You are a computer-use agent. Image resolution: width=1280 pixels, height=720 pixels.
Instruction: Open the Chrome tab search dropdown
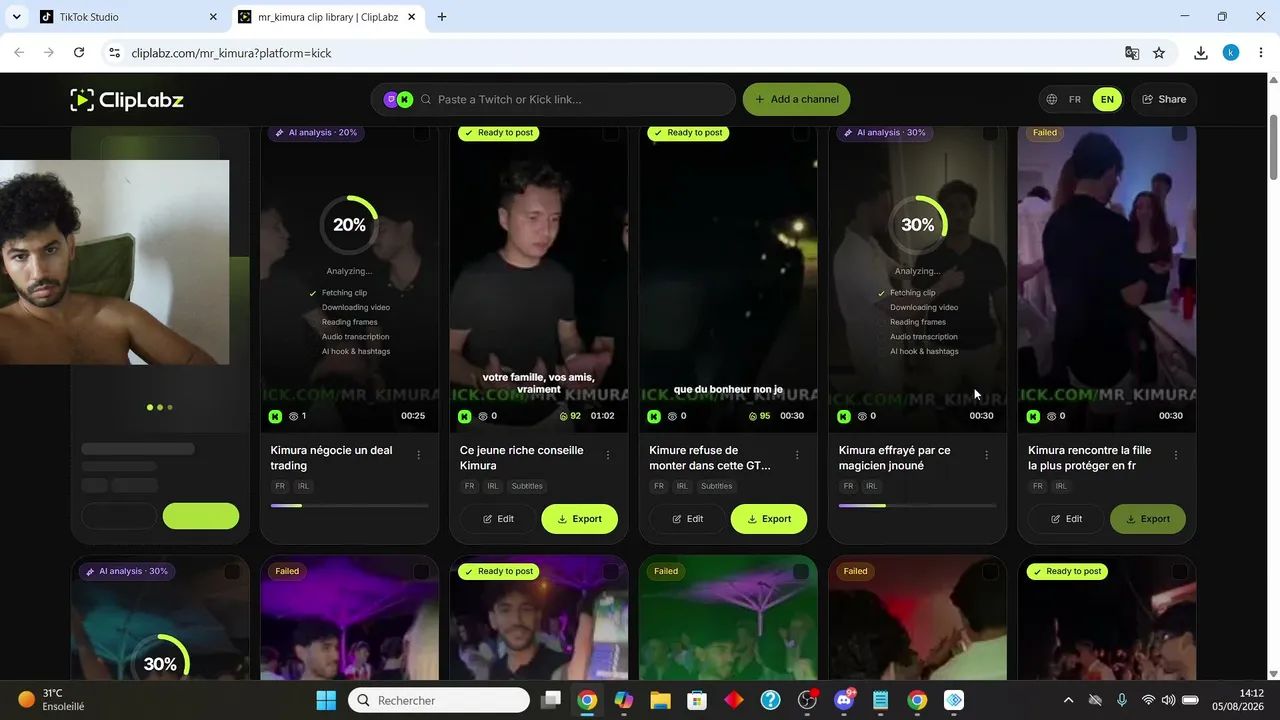(x=16, y=17)
